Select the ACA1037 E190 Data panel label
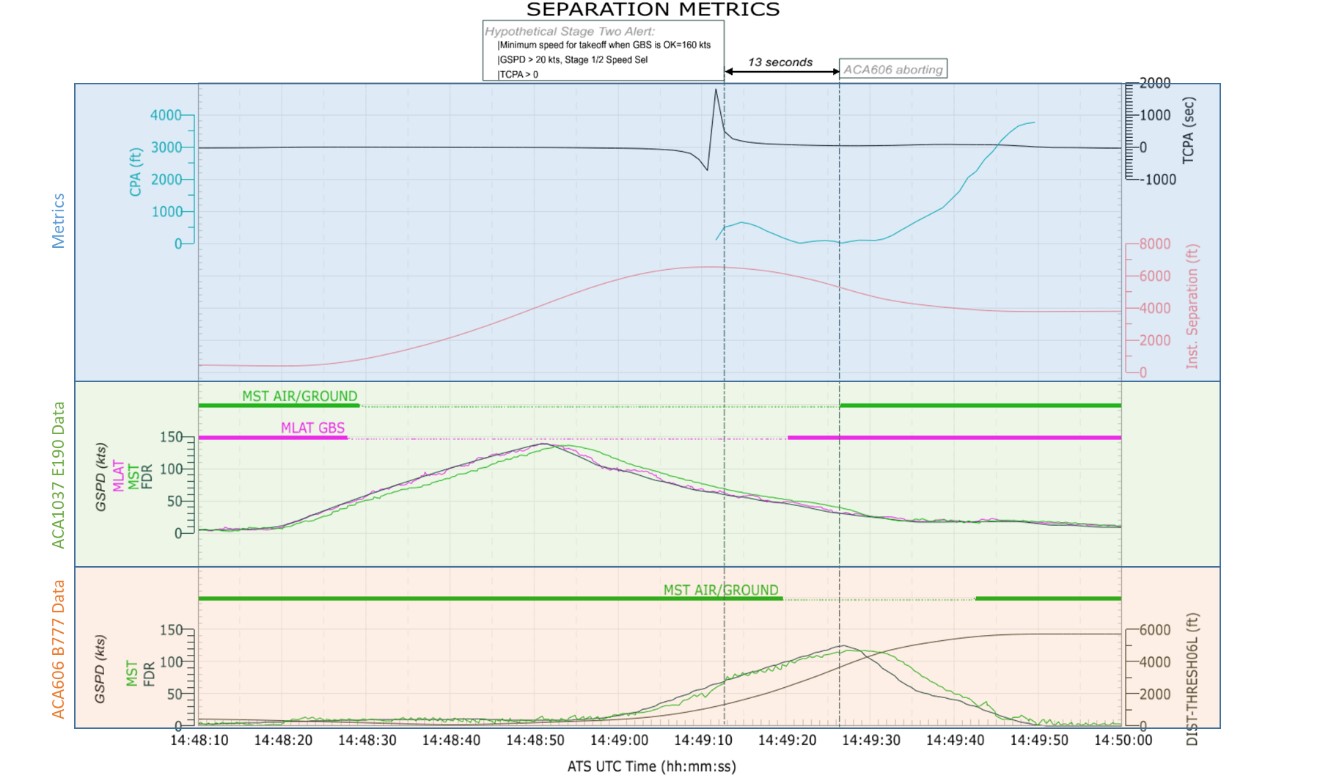 coord(58,473)
